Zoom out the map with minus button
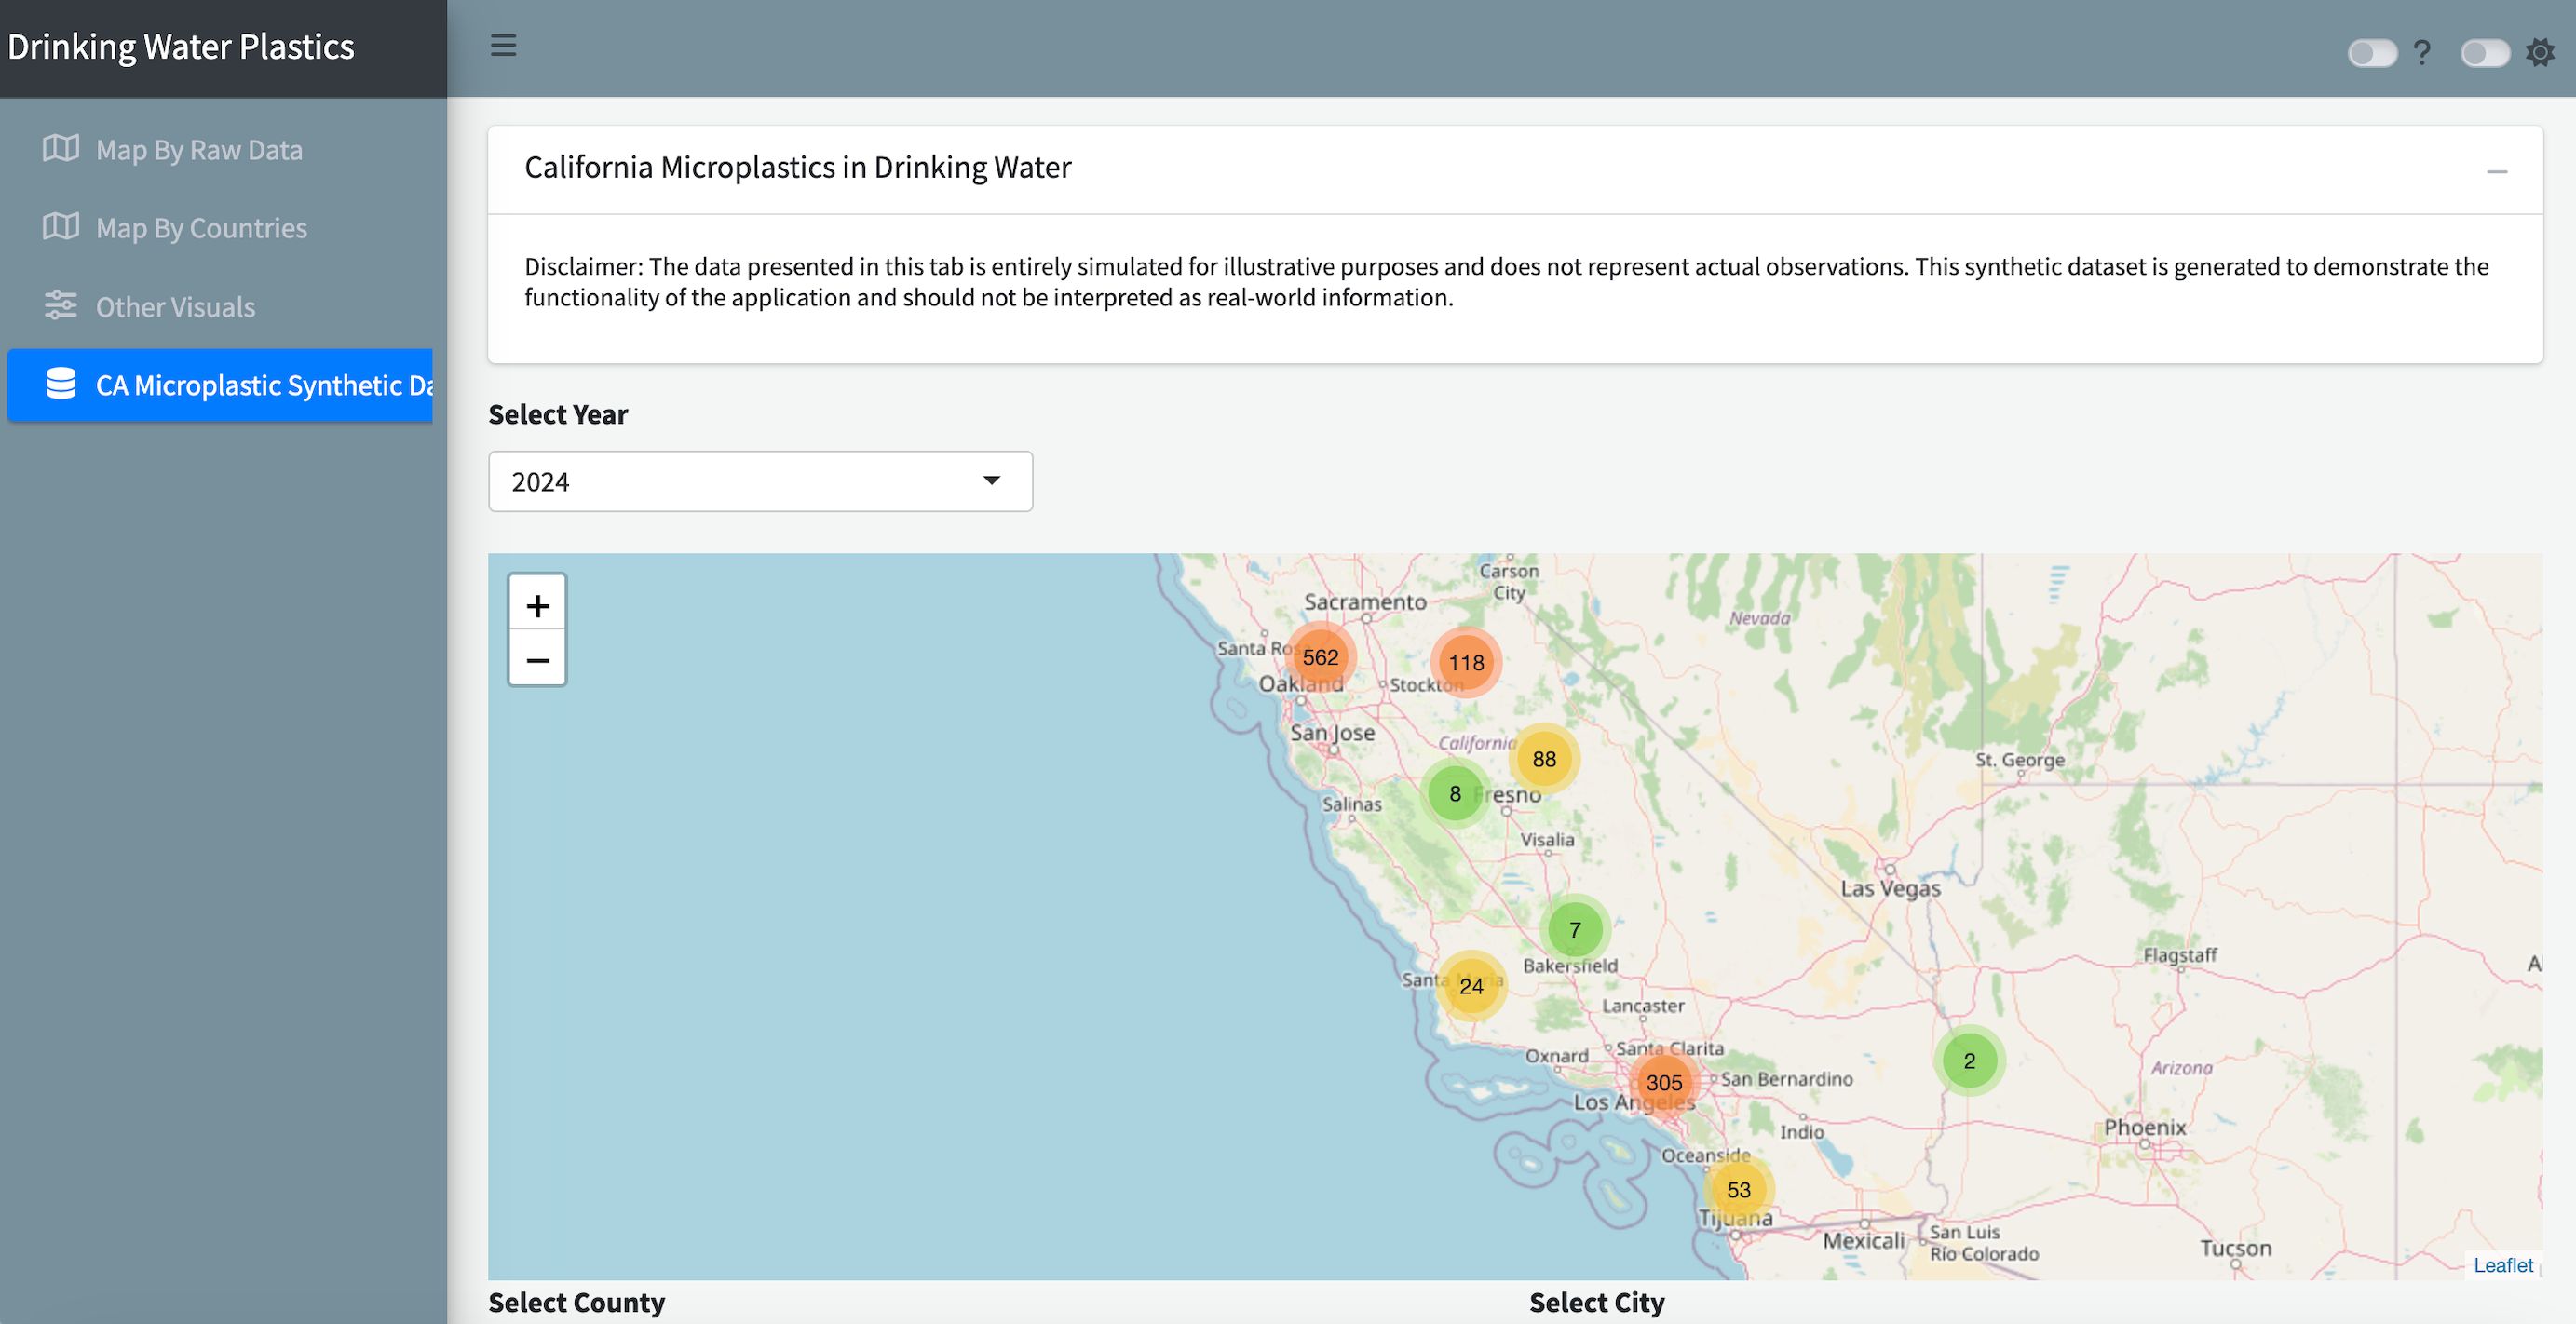This screenshot has width=2576, height=1324. coord(537,660)
